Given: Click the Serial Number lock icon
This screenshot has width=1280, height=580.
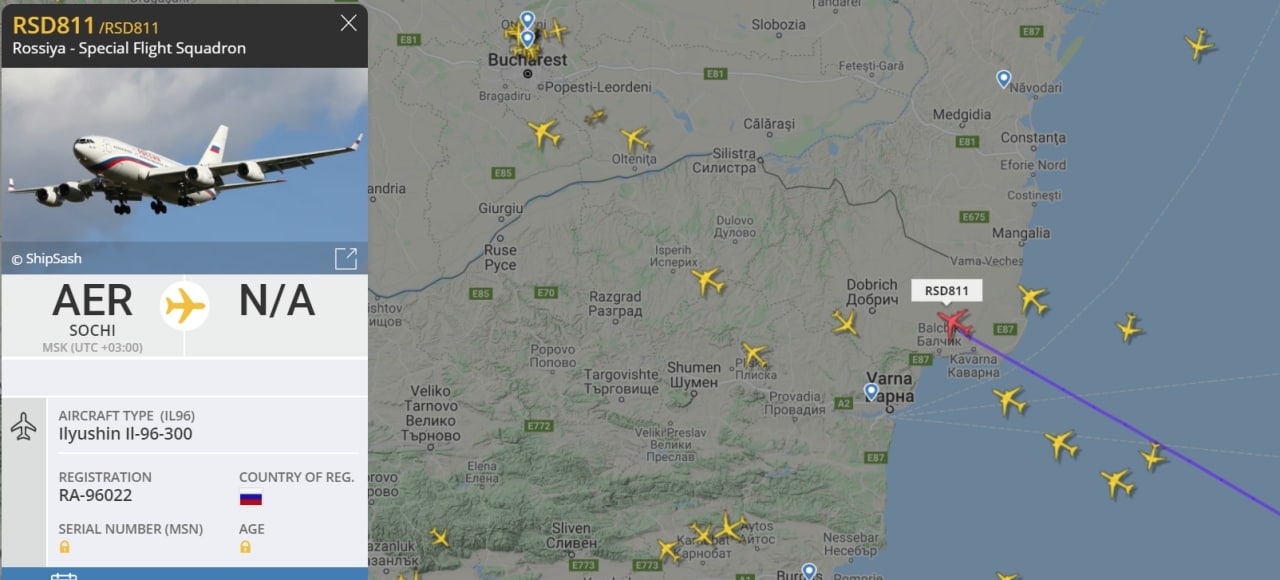Looking at the screenshot, I should [65, 547].
